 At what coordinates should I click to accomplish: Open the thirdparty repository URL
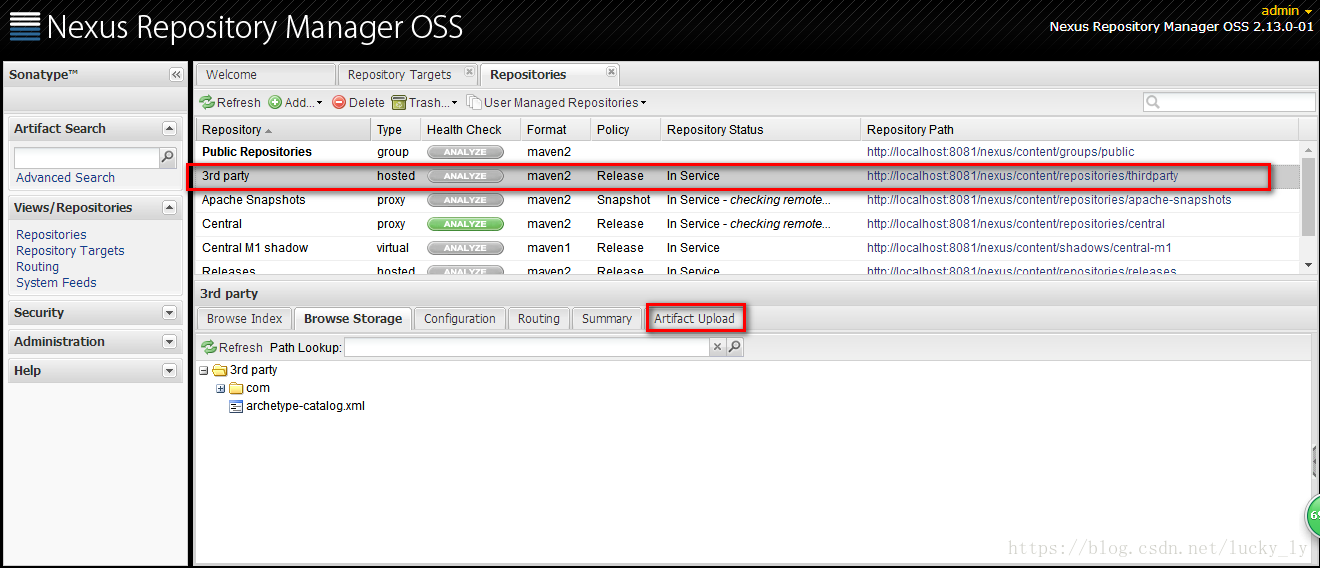(x=1022, y=176)
